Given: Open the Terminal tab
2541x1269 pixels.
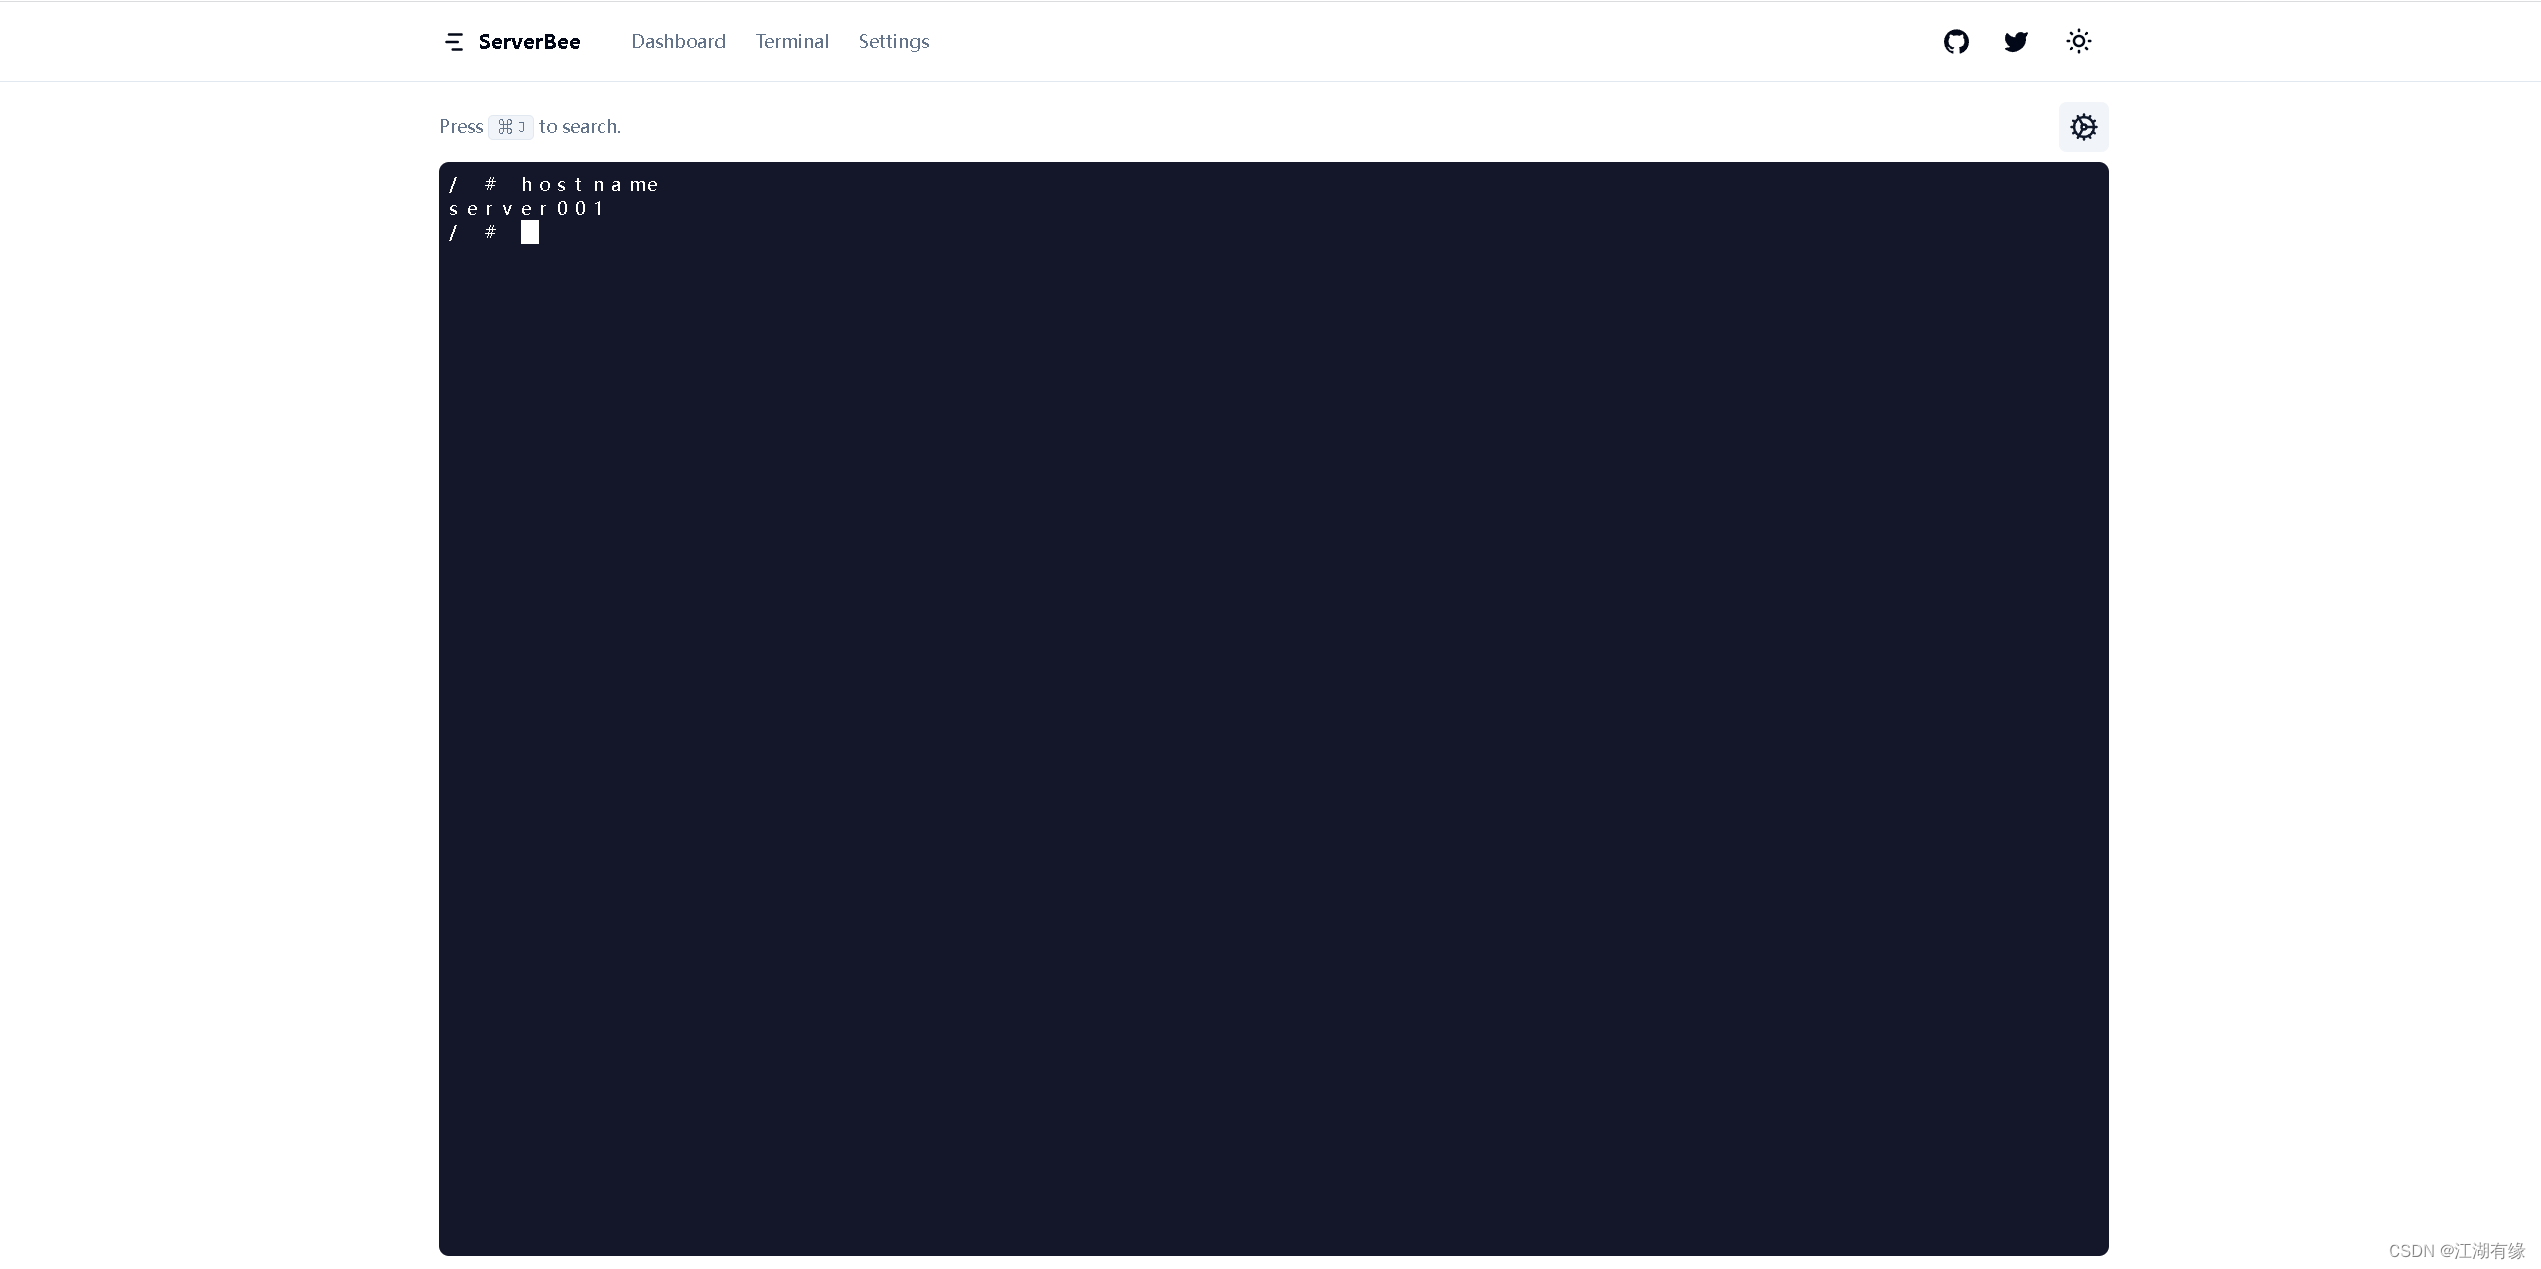Looking at the screenshot, I should (x=792, y=41).
